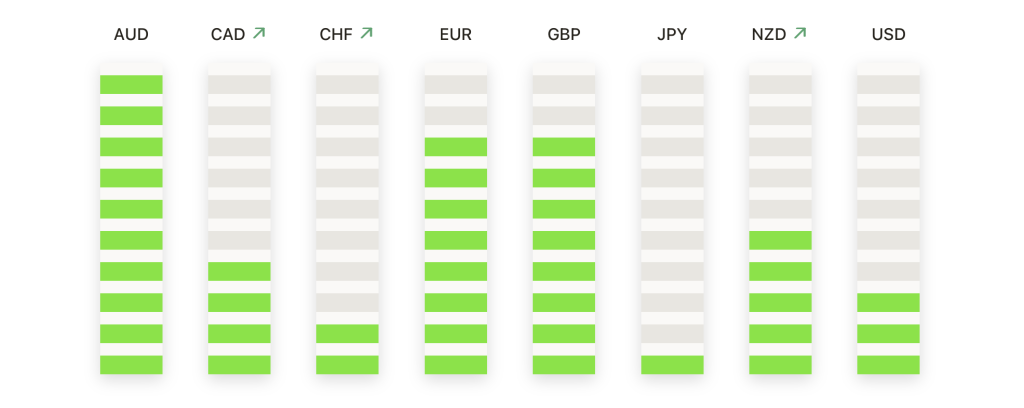
Task: Click the green up arrow beside CAD
Action: pyautogui.click(x=259, y=33)
